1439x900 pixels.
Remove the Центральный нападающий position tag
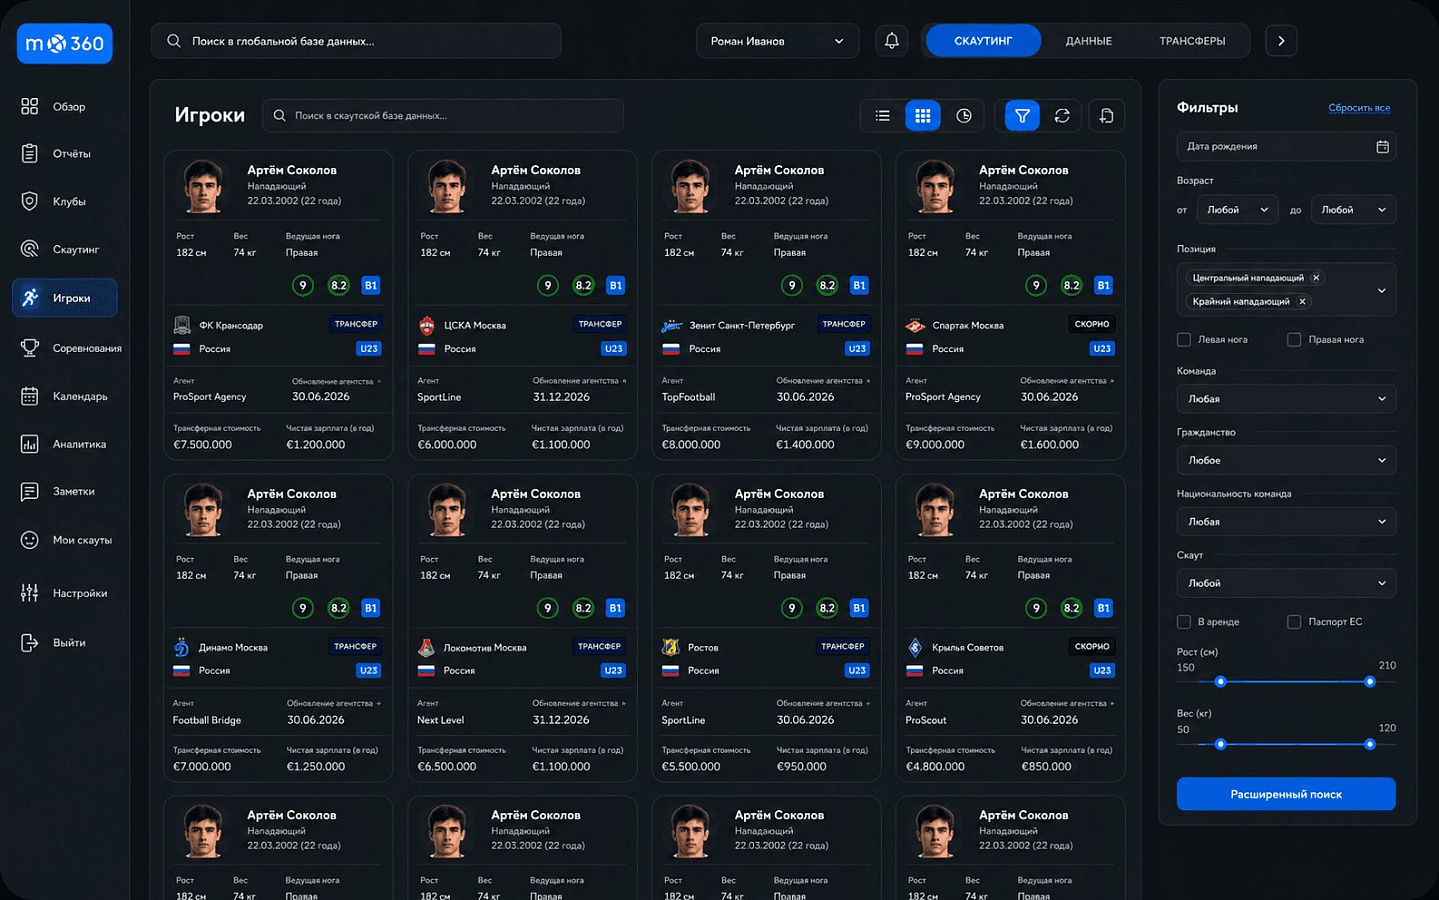click(x=1316, y=278)
